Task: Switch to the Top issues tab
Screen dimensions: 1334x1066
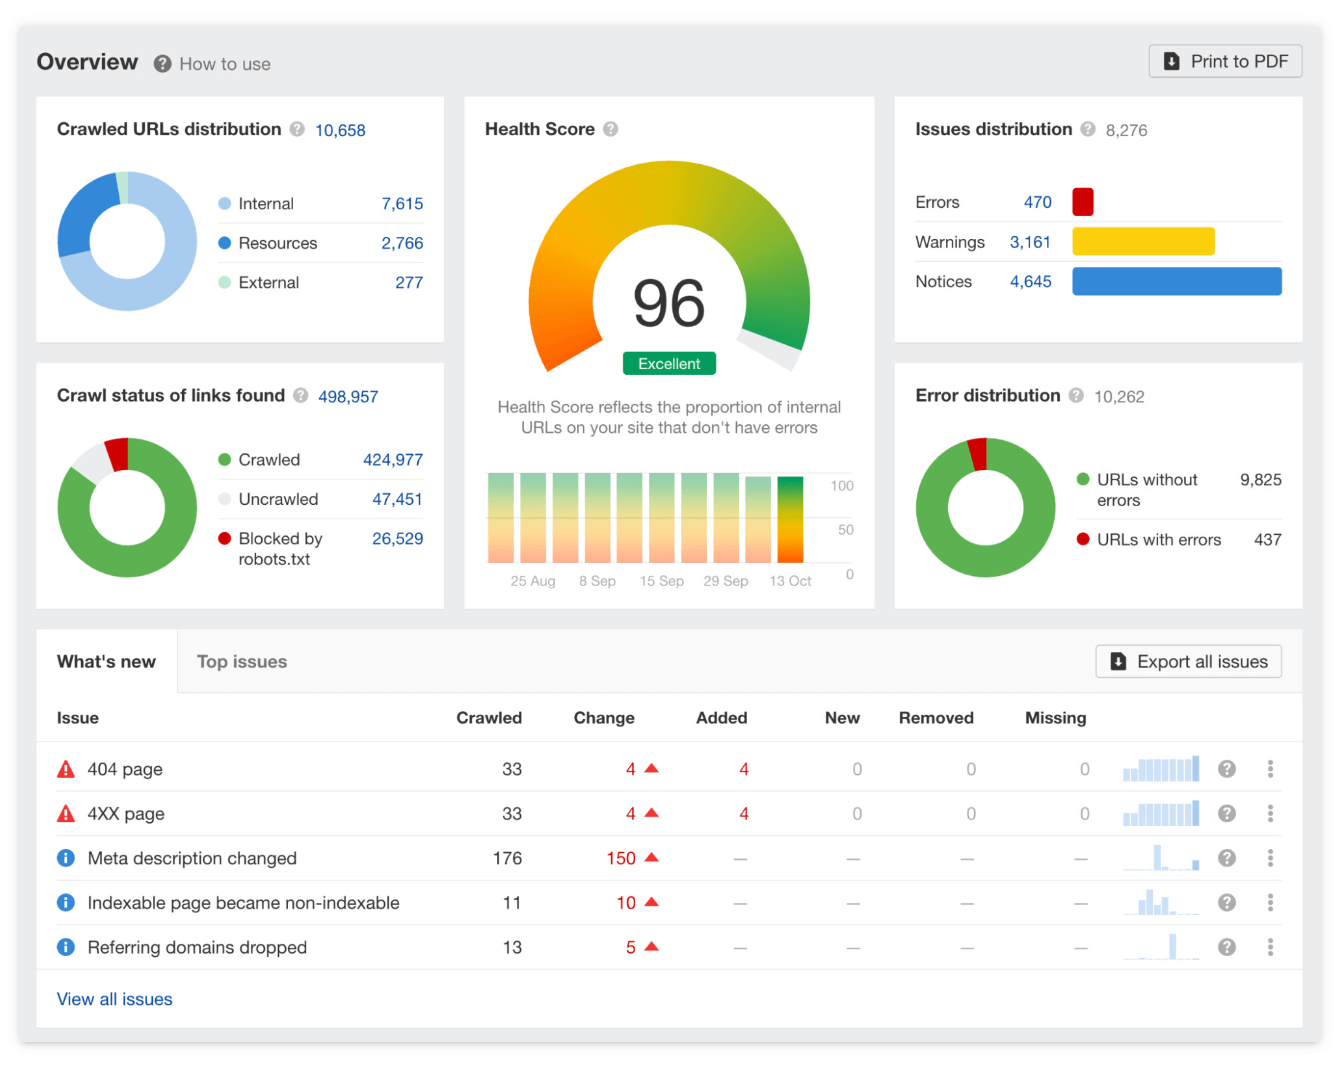Action: coord(242,661)
